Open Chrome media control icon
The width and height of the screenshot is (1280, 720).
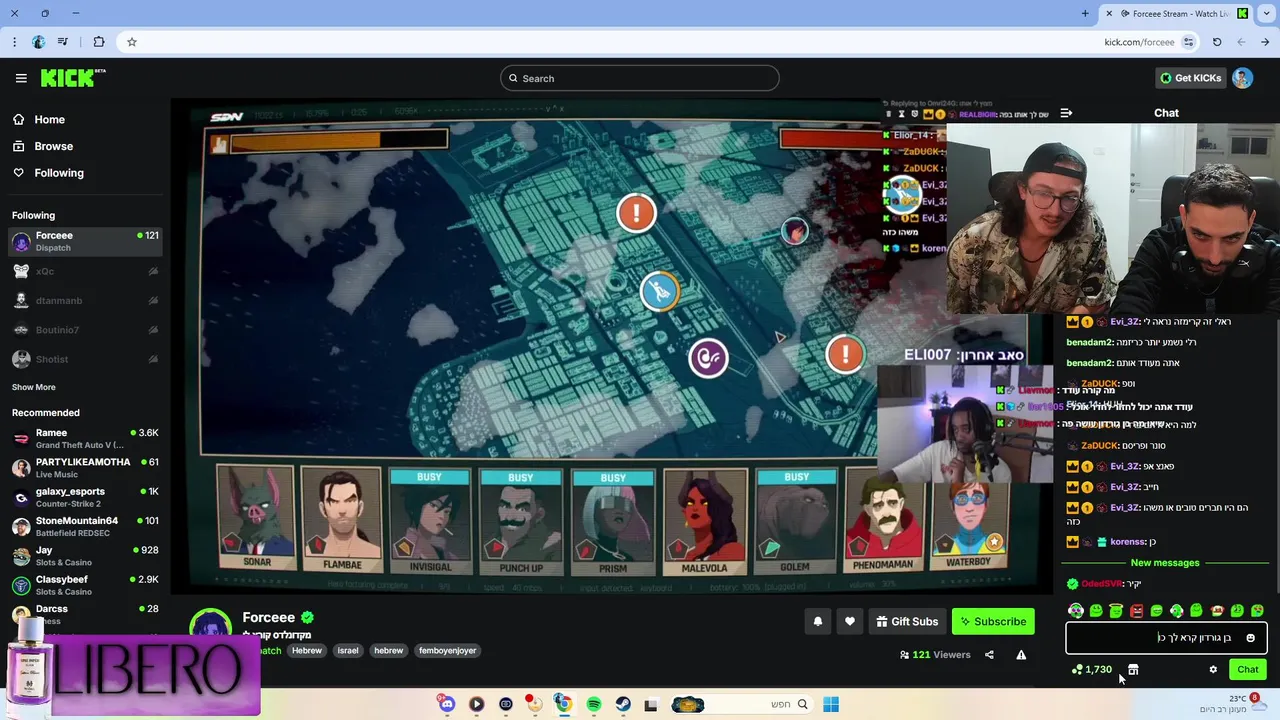point(64,42)
